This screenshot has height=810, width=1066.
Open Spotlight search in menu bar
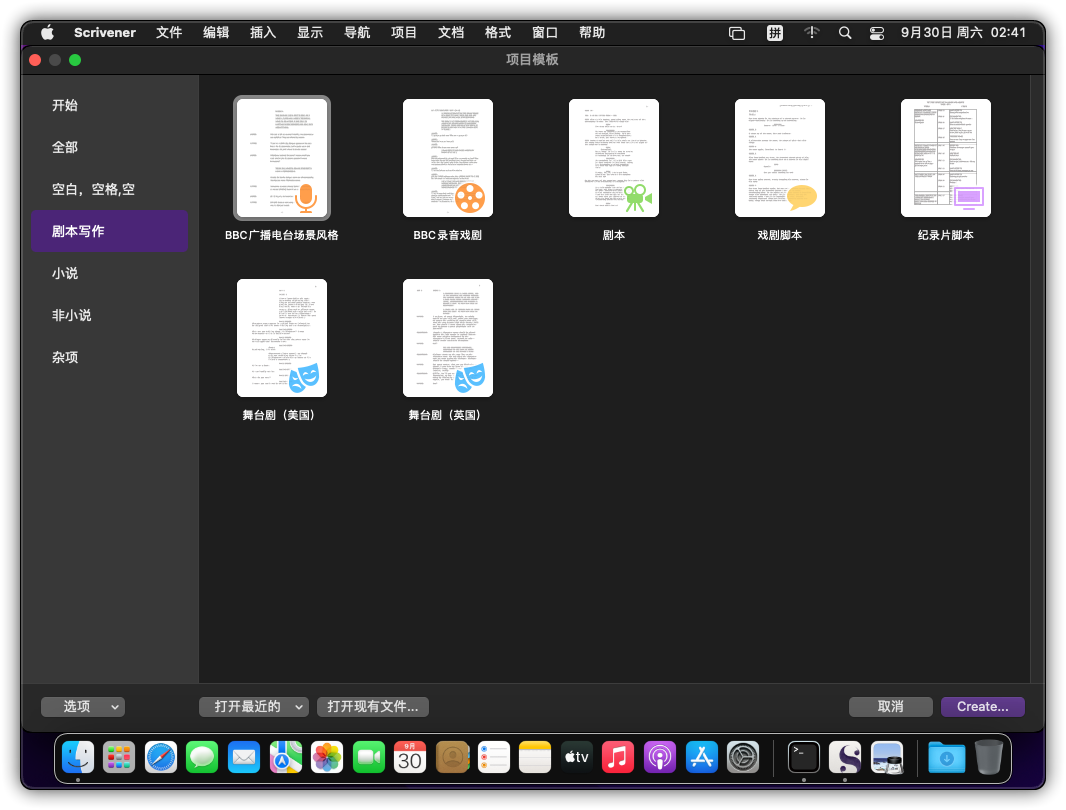pos(844,33)
